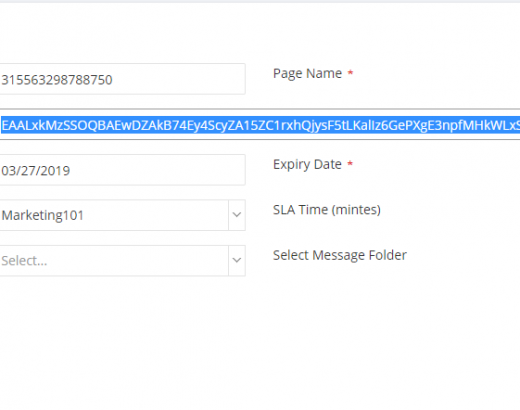
Task: Click the Page Name label
Action: [307, 73]
